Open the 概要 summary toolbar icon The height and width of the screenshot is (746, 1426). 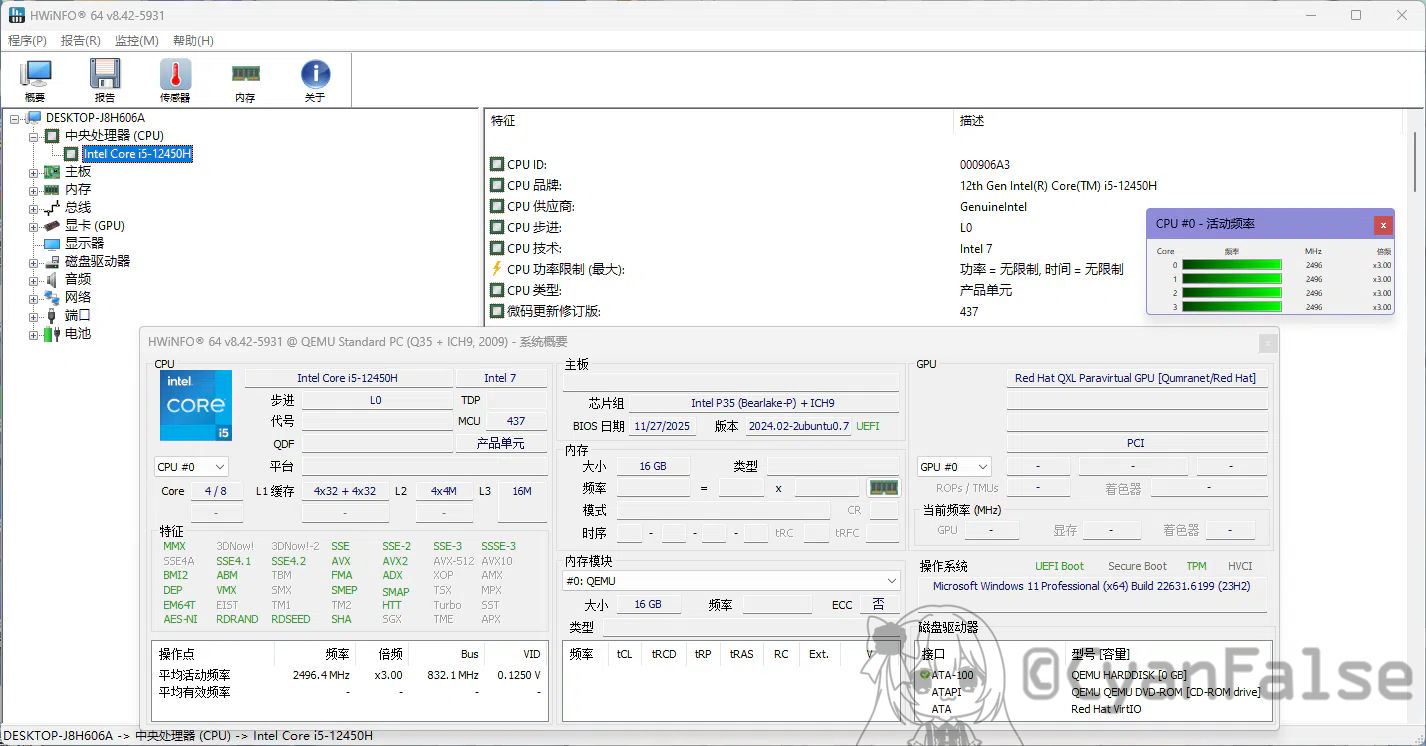(35, 79)
